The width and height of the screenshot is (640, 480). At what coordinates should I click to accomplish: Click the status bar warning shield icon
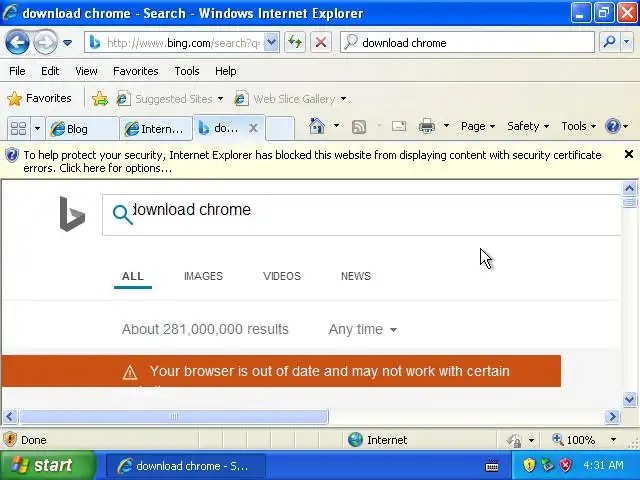pyautogui.click(x=10, y=440)
